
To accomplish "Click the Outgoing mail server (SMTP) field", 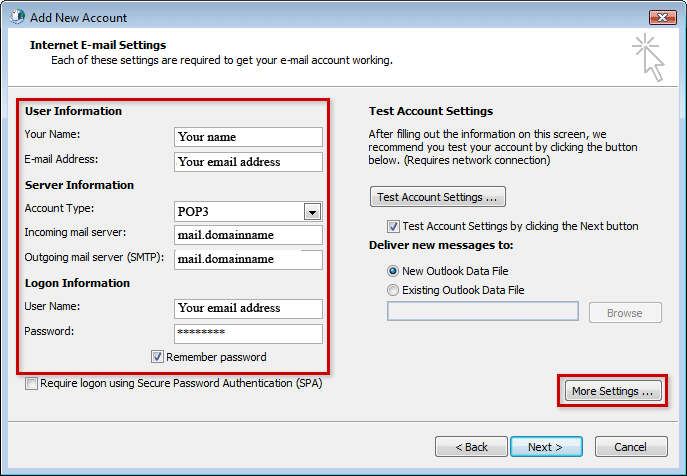I will [x=248, y=259].
